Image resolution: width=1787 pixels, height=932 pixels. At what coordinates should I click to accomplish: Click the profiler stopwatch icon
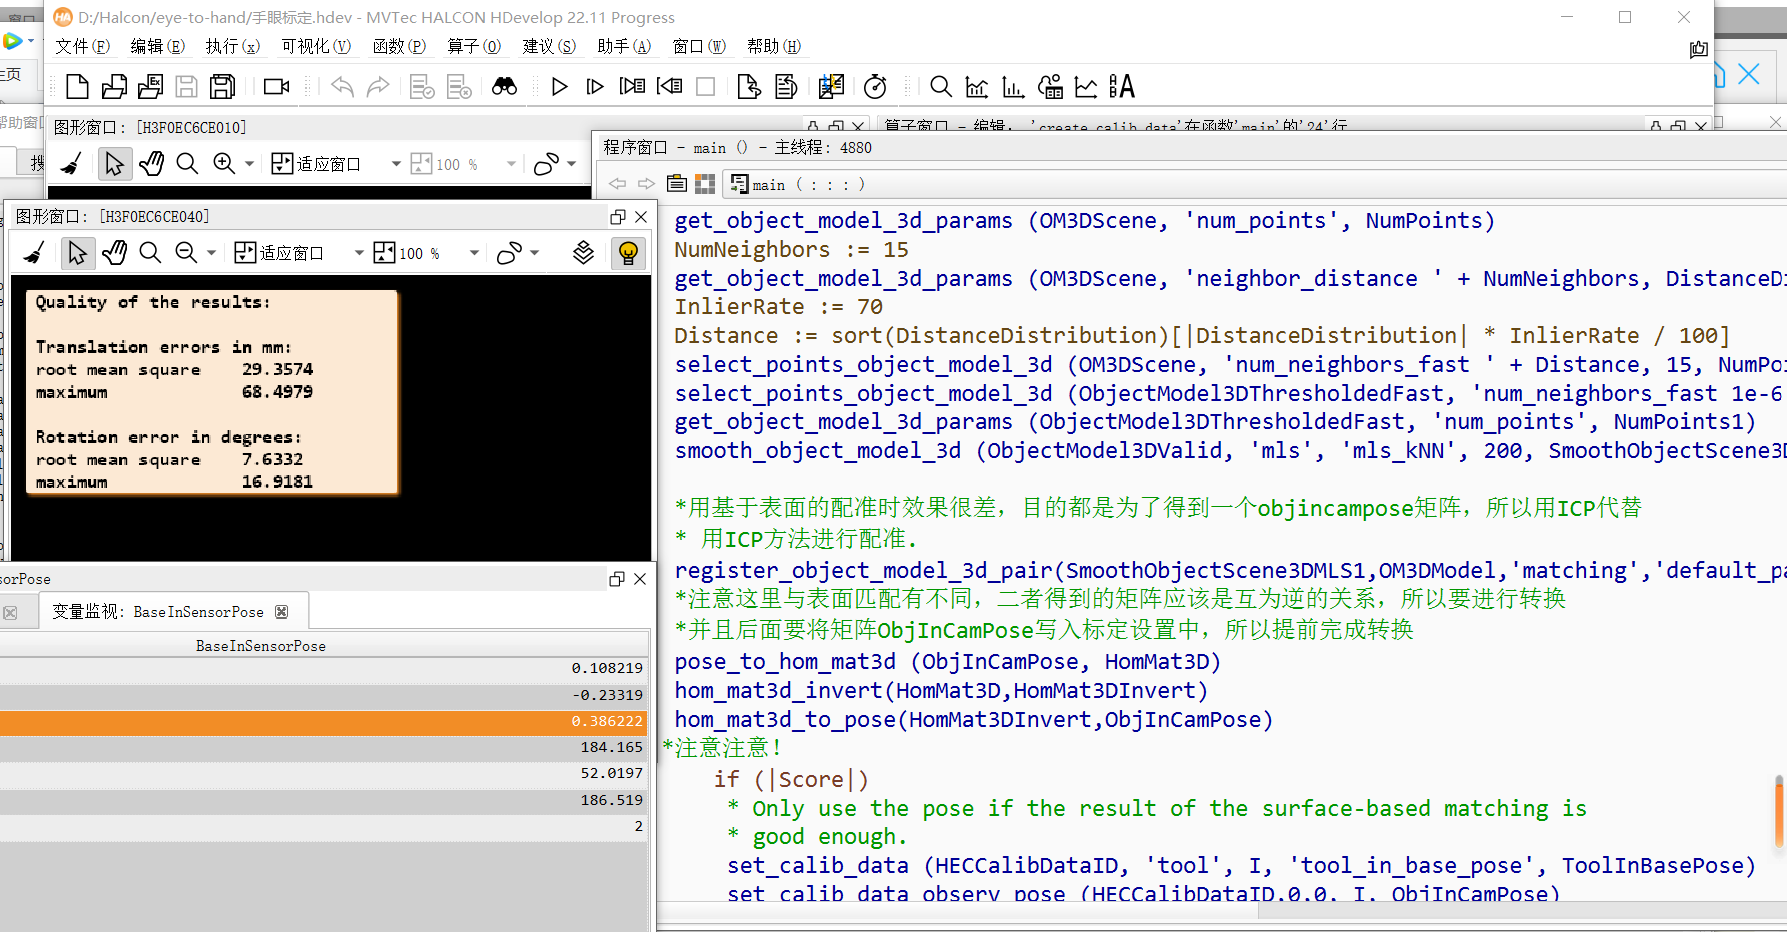coord(875,87)
